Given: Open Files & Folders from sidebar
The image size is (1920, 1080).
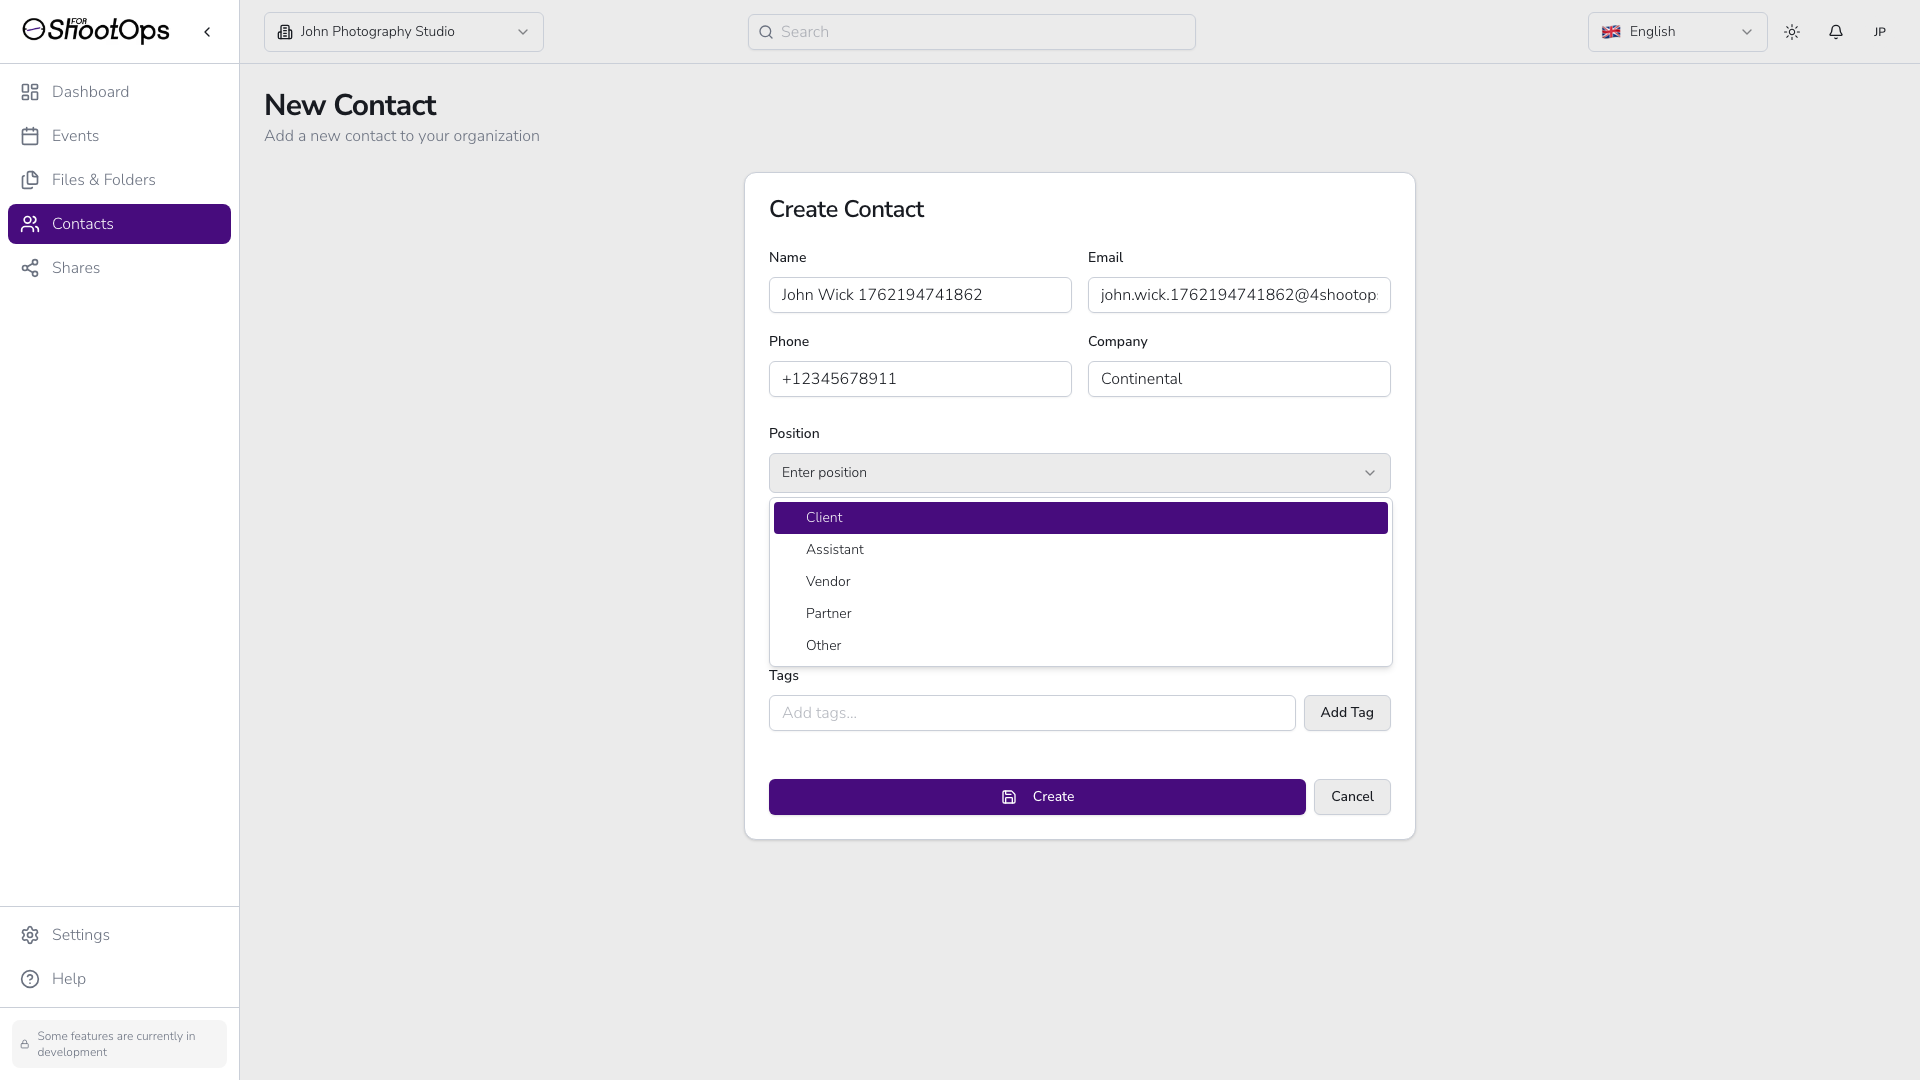Looking at the screenshot, I should (103, 180).
